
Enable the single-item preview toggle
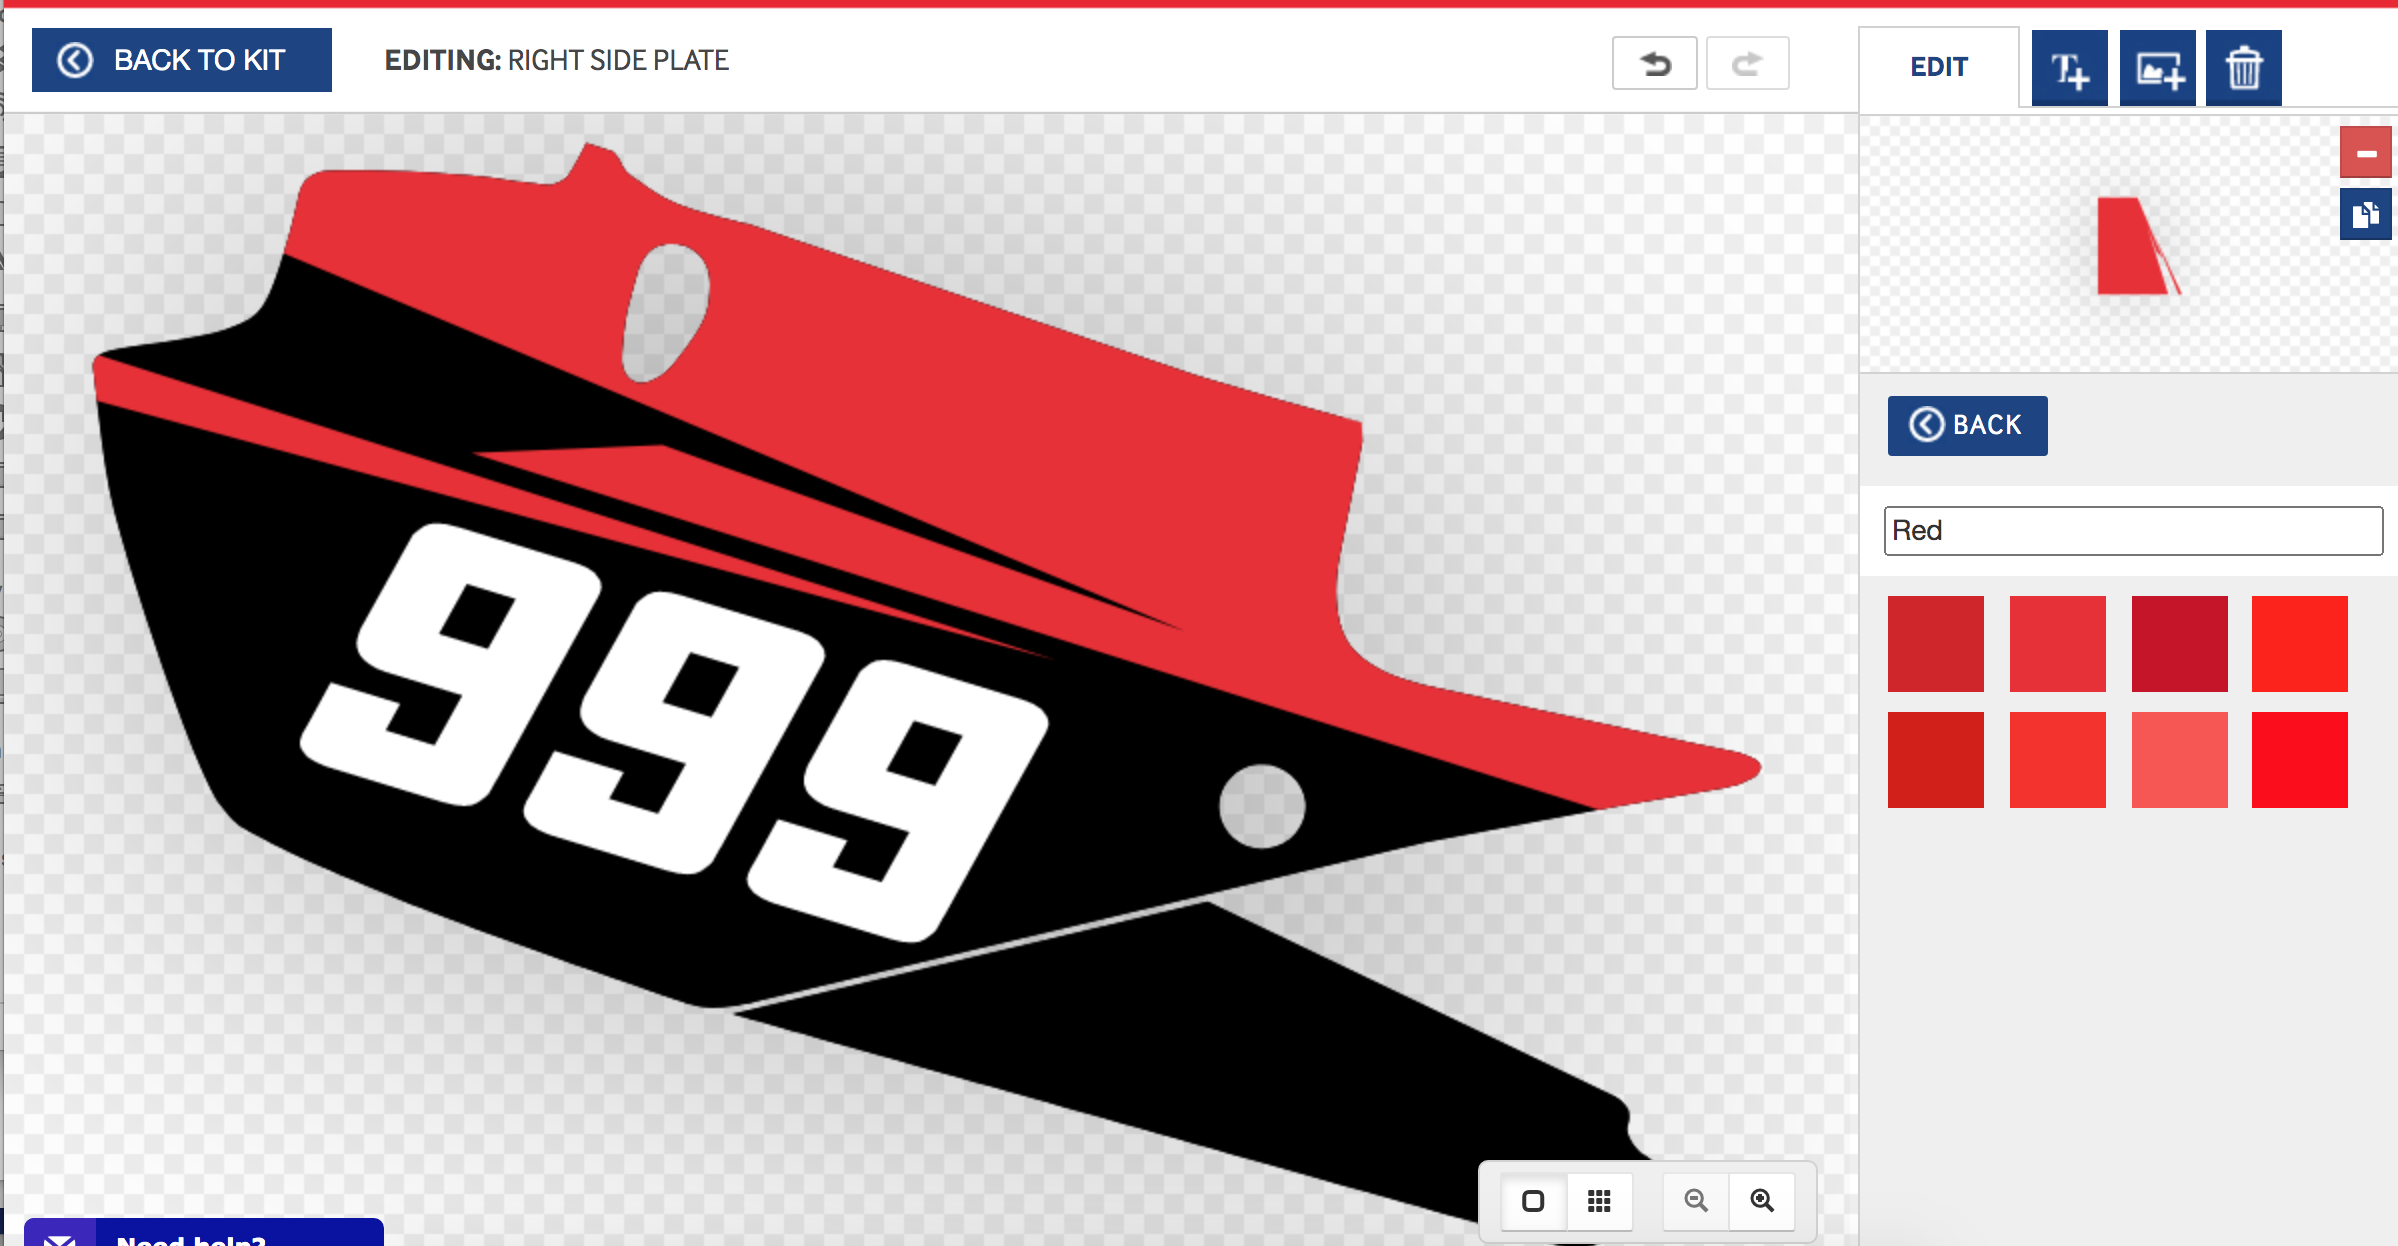click(x=1535, y=1201)
